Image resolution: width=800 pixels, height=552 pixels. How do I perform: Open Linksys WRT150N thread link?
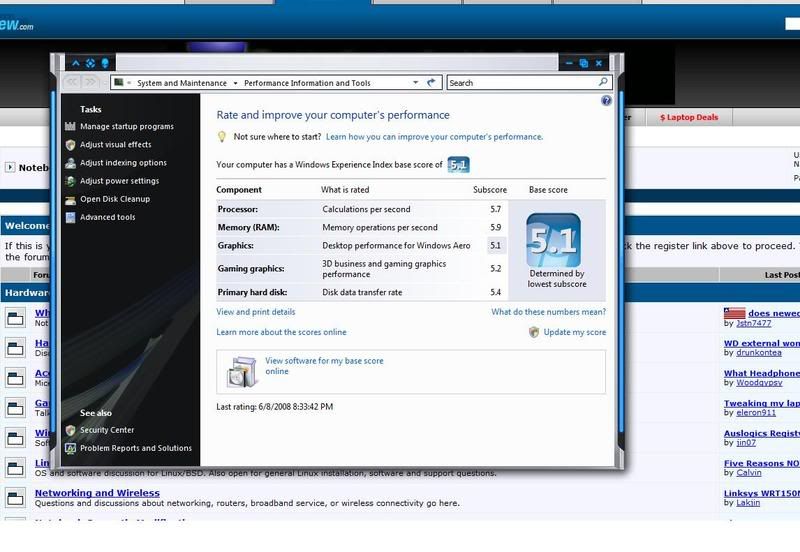(x=761, y=493)
